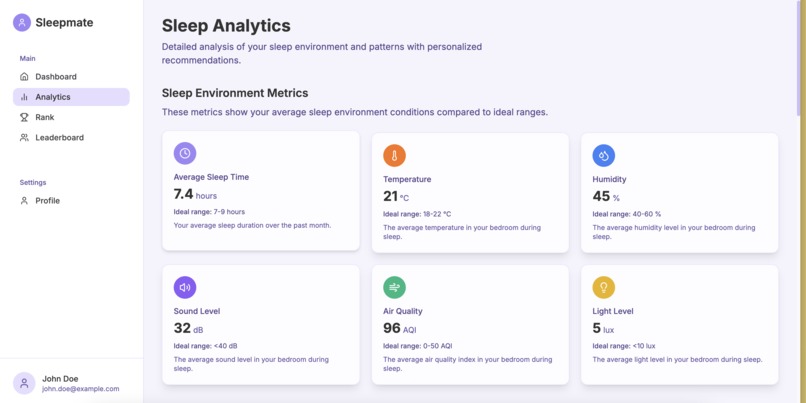Click the Leaderboard people icon
This screenshot has height=403, width=806.
tap(24, 138)
